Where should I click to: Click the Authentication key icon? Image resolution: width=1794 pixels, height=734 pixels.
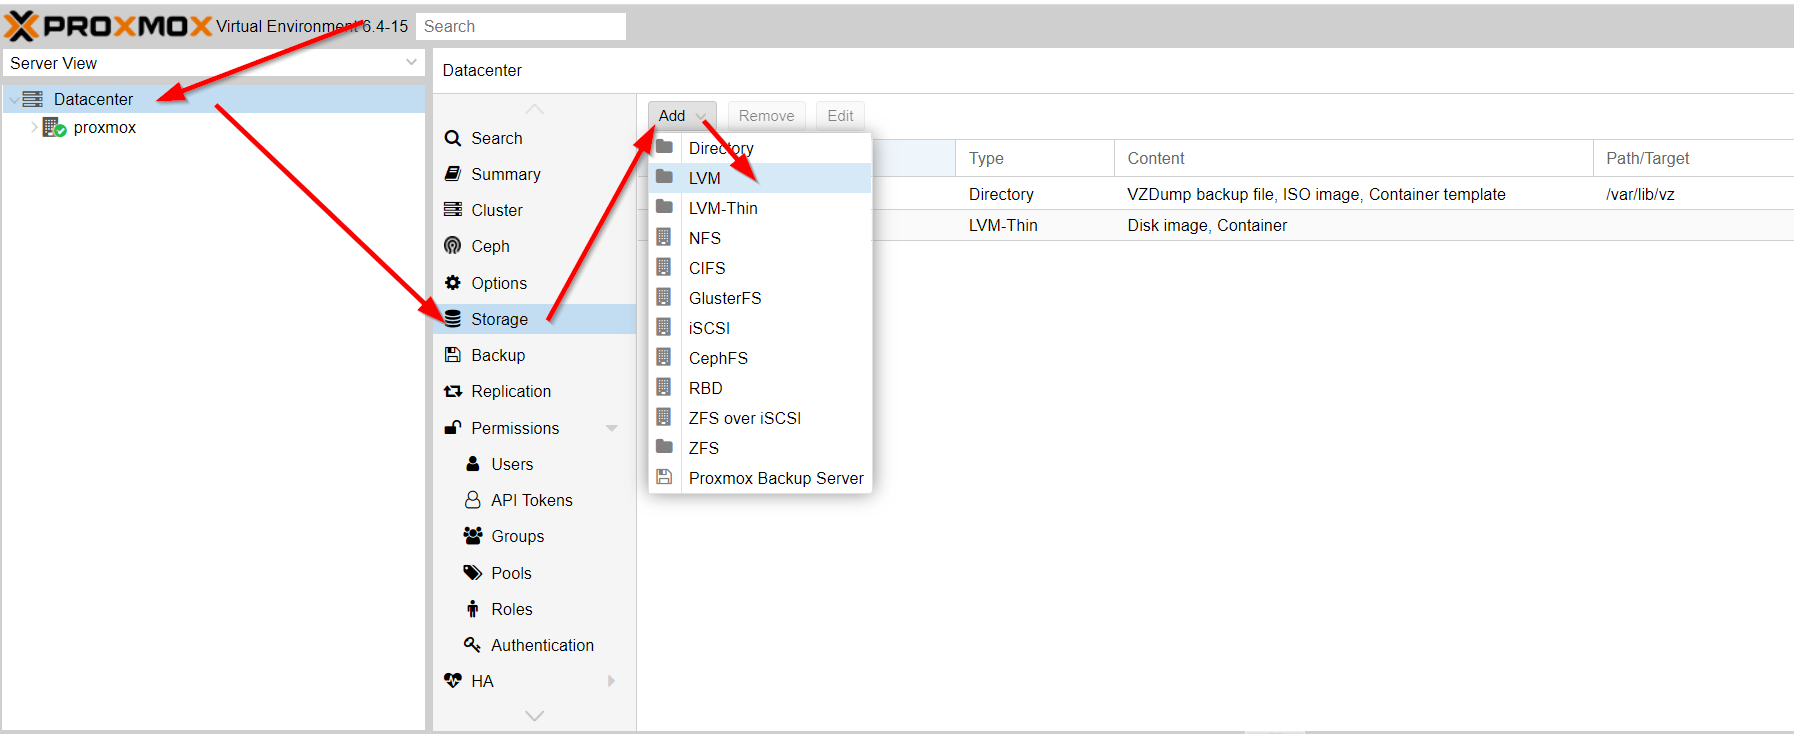[x=472, y=645]
